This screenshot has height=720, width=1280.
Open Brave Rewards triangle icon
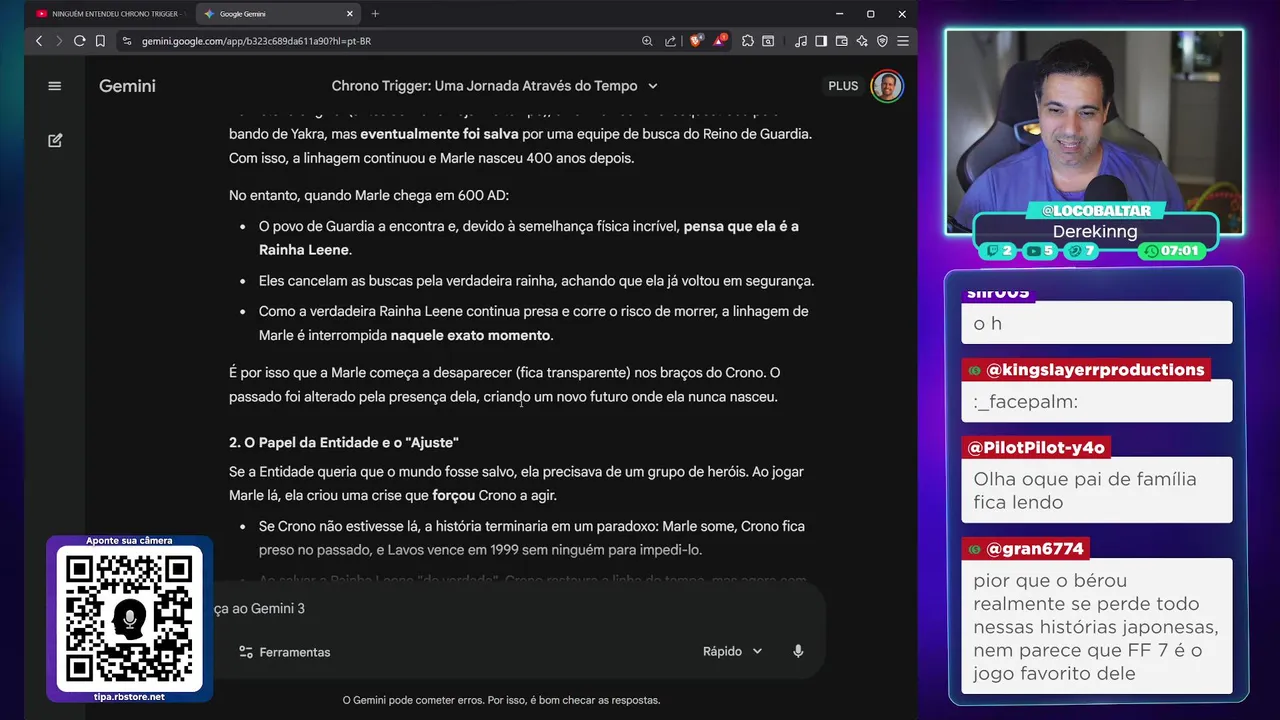click(x=720, y=41)
